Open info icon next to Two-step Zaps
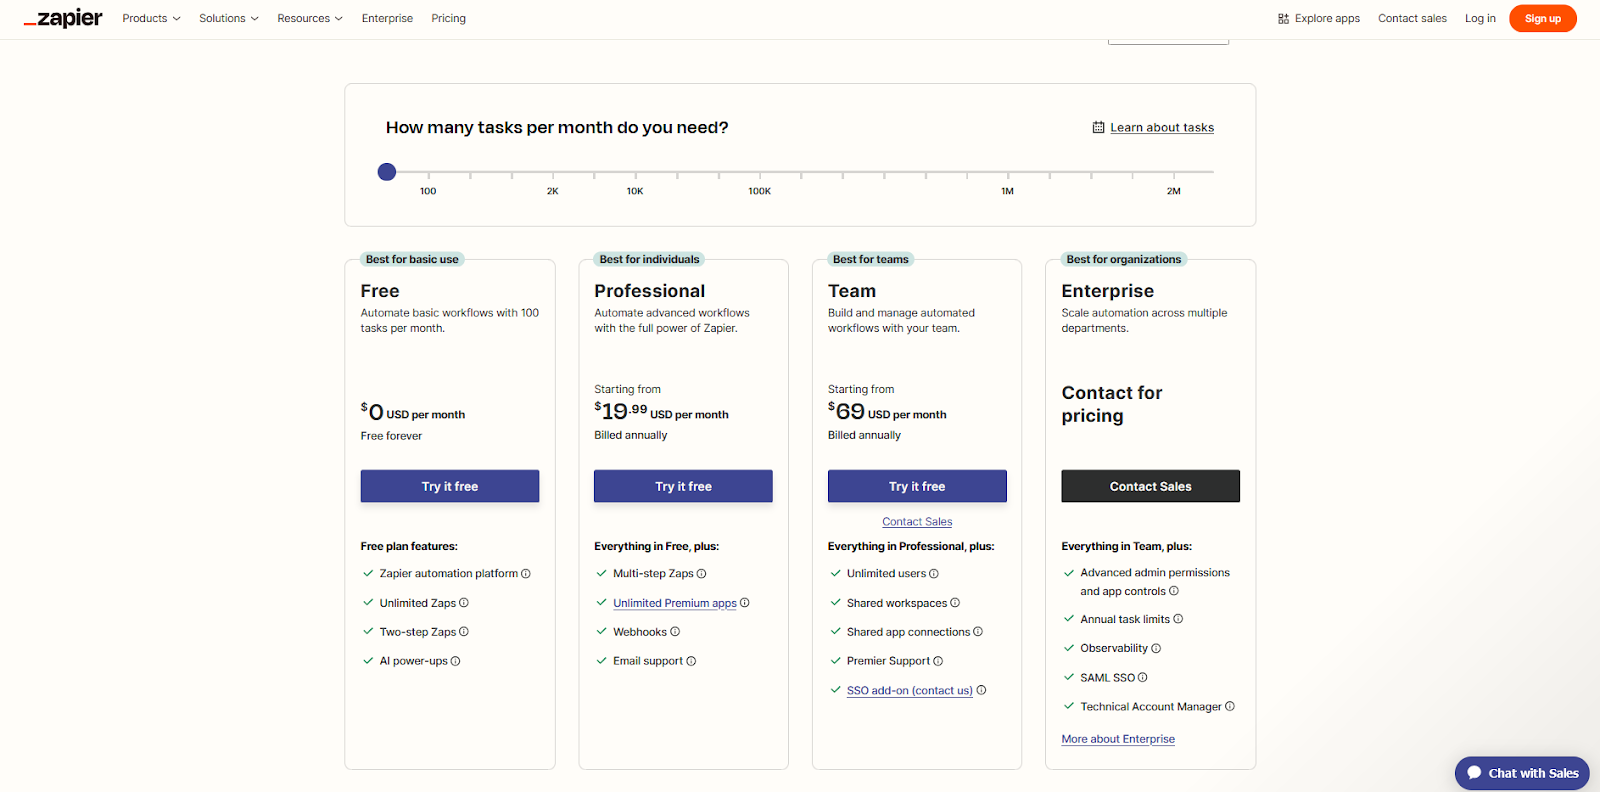This screenshot has width=1600, height=792. point(464,632)
